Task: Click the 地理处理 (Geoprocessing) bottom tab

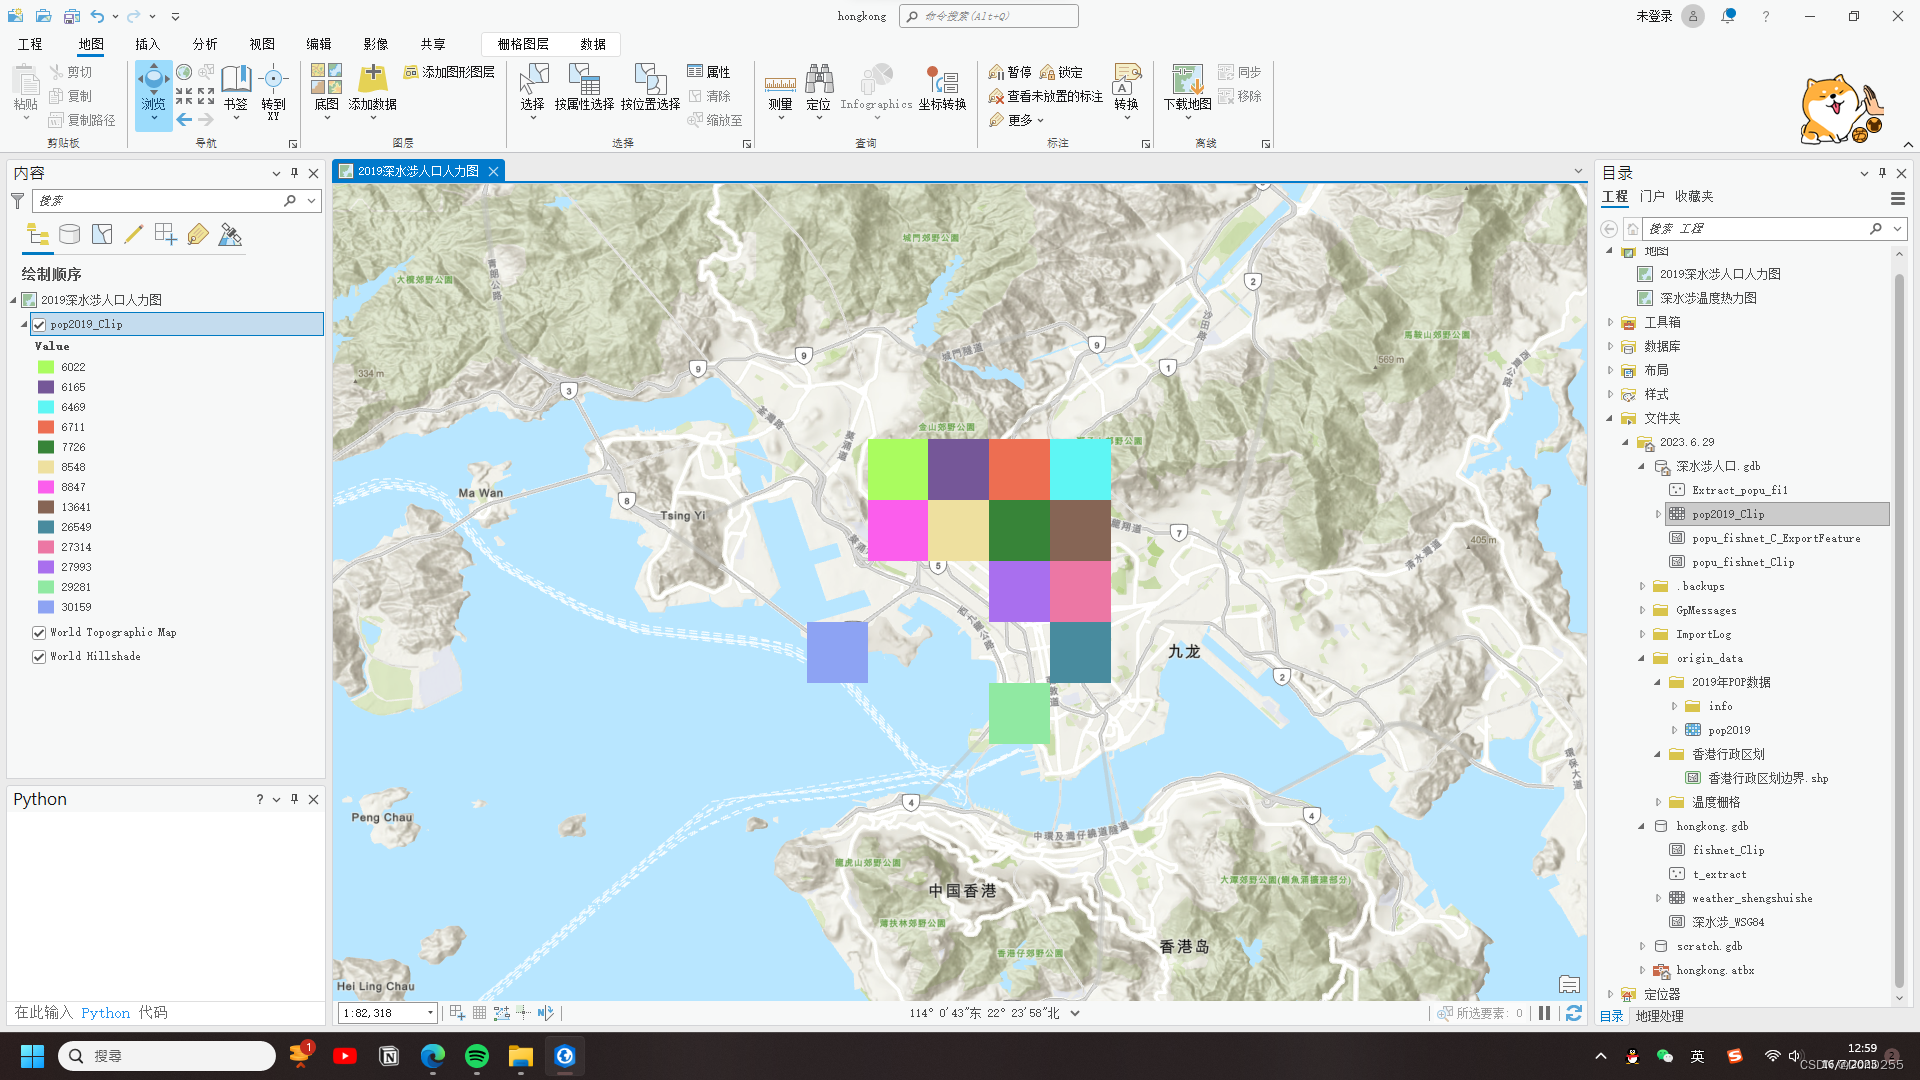Action: [x=1659, y=1016]
